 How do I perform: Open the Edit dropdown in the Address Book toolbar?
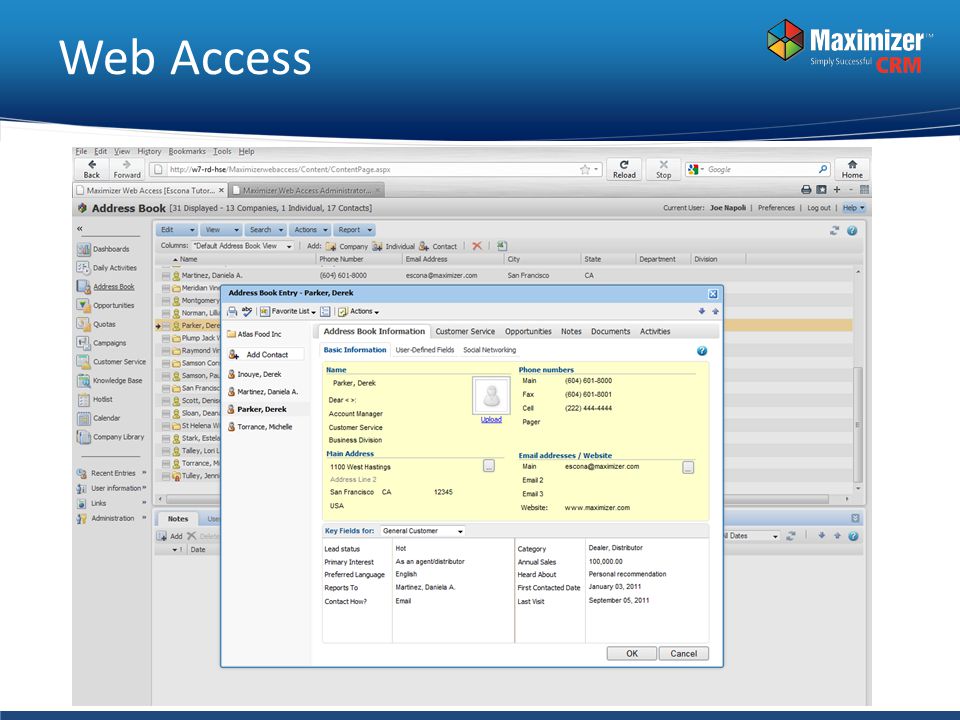177,230
